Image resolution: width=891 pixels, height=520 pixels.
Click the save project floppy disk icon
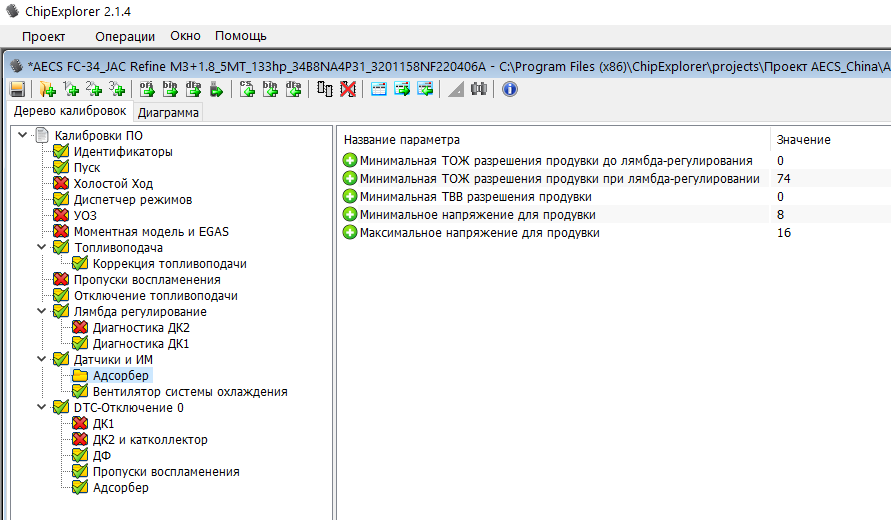(17, 89)
